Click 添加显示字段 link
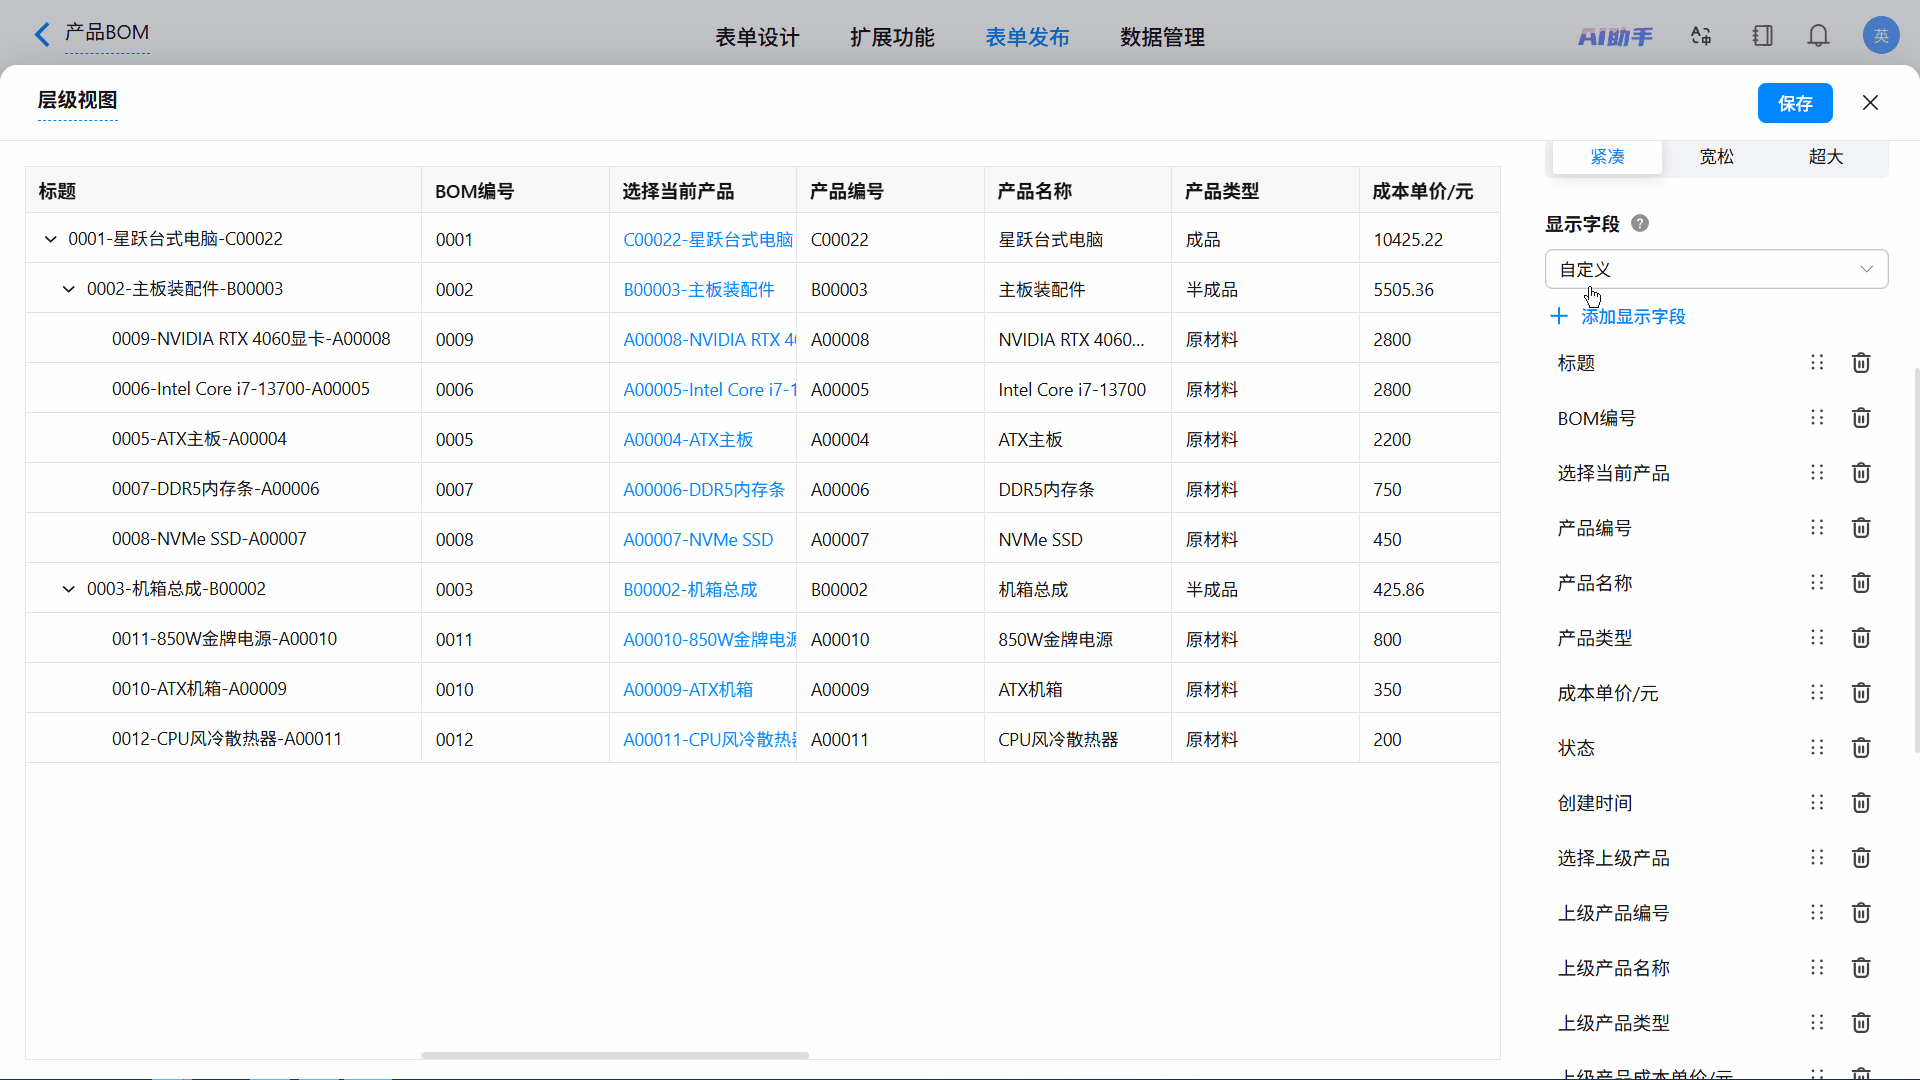Viewport: 1920px width, 1080px height. coord(1632,317)
